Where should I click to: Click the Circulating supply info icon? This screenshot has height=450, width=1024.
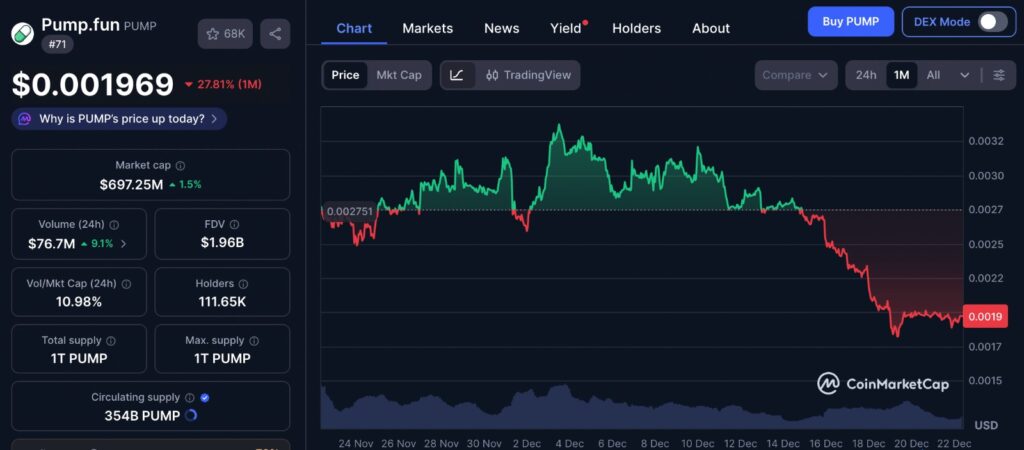[x=190, y=398]
